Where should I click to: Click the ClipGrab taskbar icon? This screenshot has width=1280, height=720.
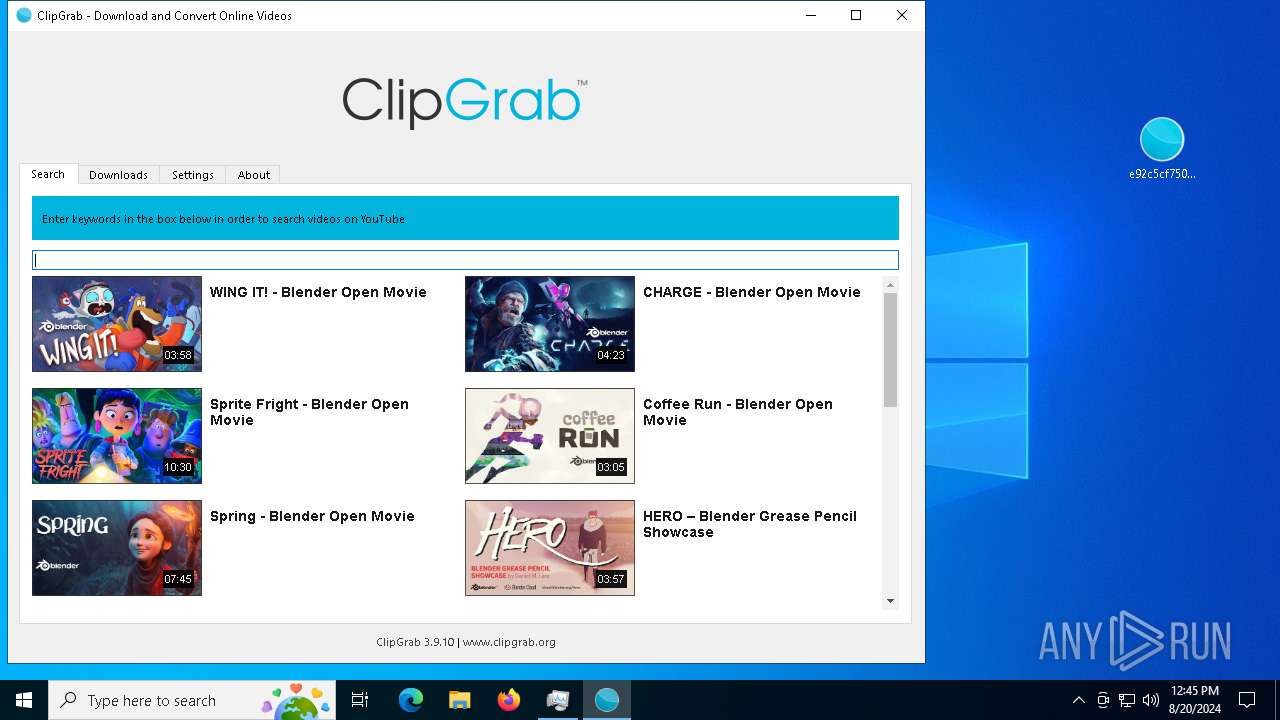coord(607,700)
